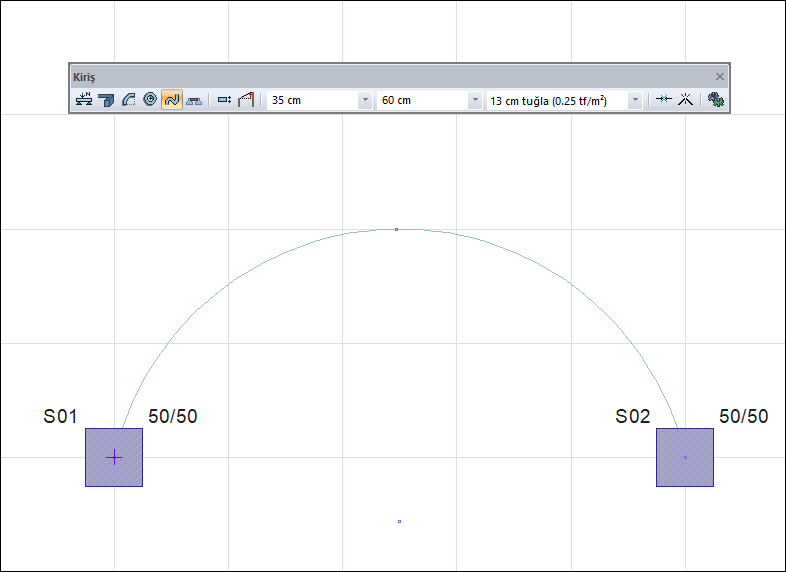Viewport: 786px width, 572px height.
Task: Expand the 35 cm width dropdown
Action: [364, 101]
